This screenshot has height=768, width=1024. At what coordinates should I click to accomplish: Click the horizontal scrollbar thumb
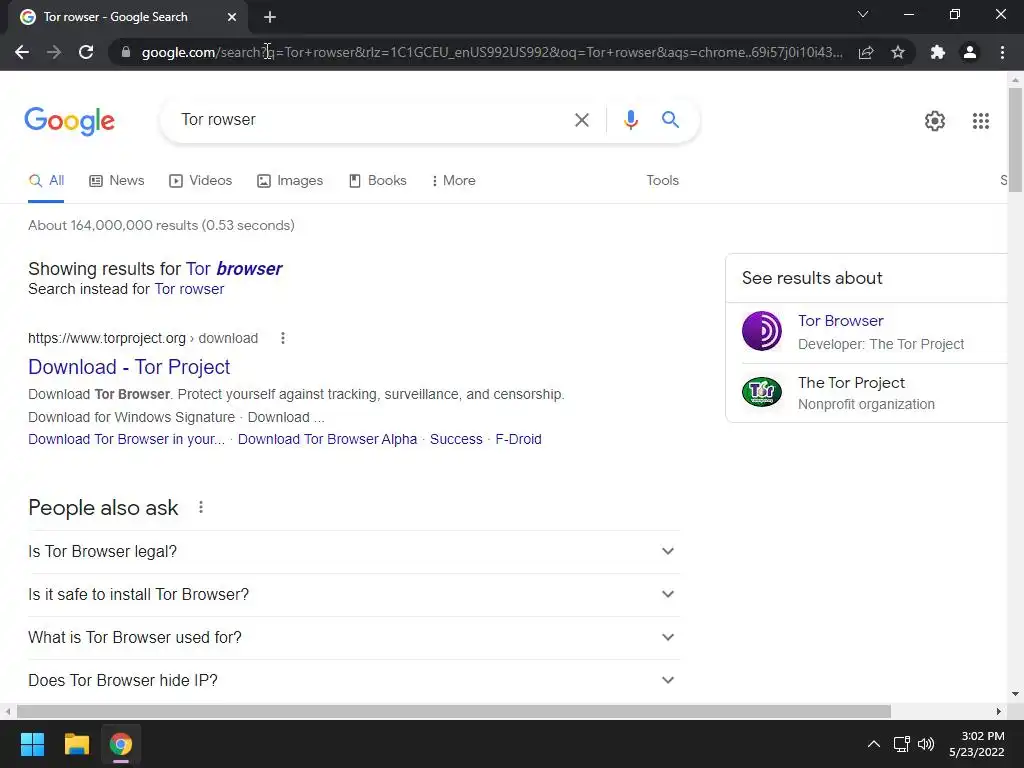(x=454, y=711)
